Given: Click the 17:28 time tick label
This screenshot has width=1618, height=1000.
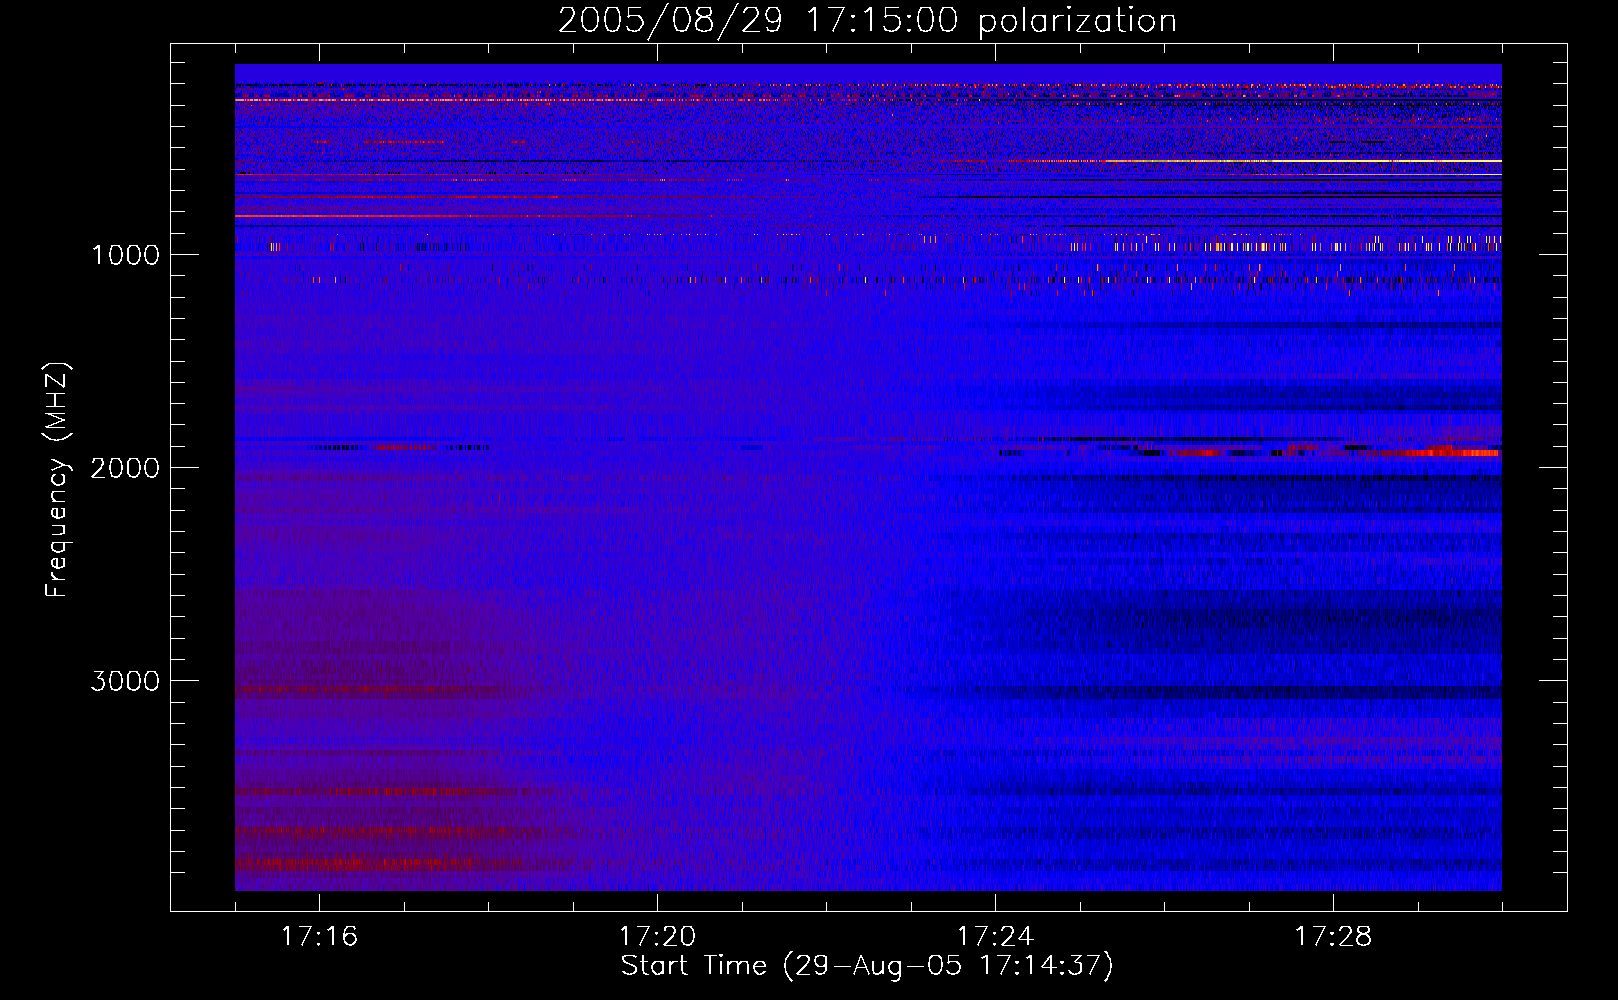Looking at the screenshot, I should click(x=1333, y=937).
